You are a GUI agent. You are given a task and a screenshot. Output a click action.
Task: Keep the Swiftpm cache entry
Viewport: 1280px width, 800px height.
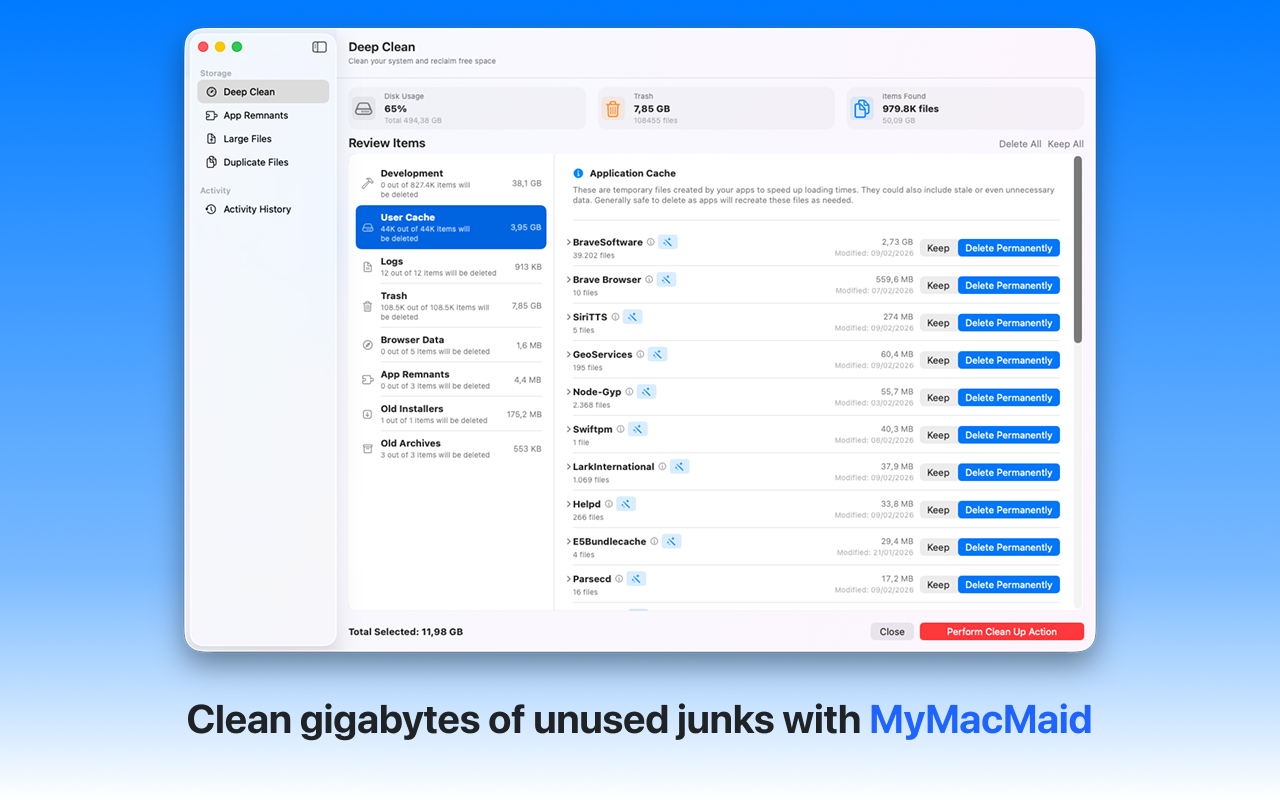coord(937,434)
